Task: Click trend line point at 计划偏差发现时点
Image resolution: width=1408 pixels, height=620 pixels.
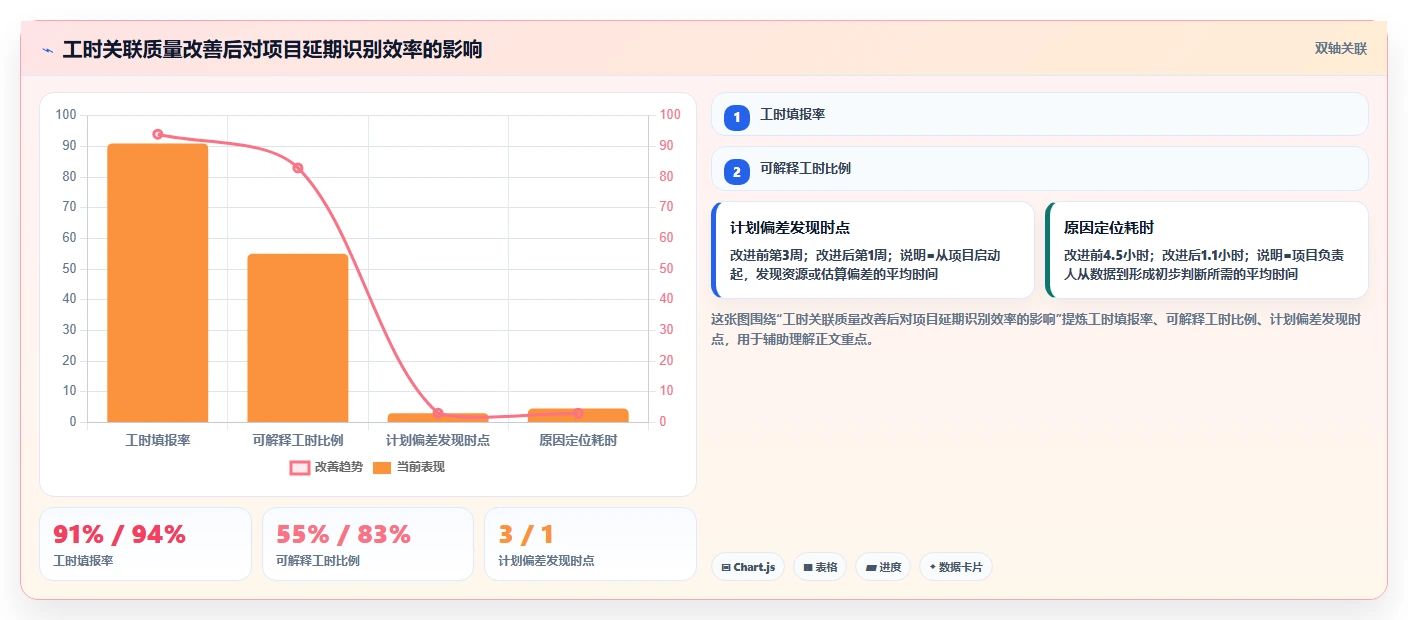Action: click(x=438, y=413)
